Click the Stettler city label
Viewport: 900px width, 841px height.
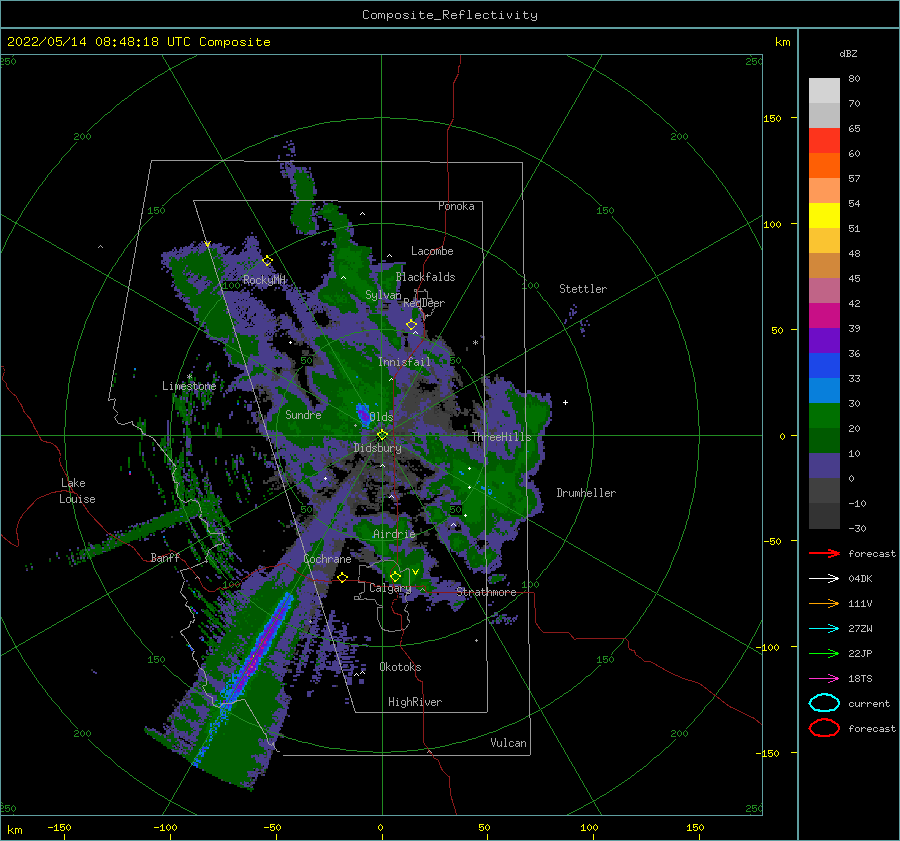coord(583,289)
